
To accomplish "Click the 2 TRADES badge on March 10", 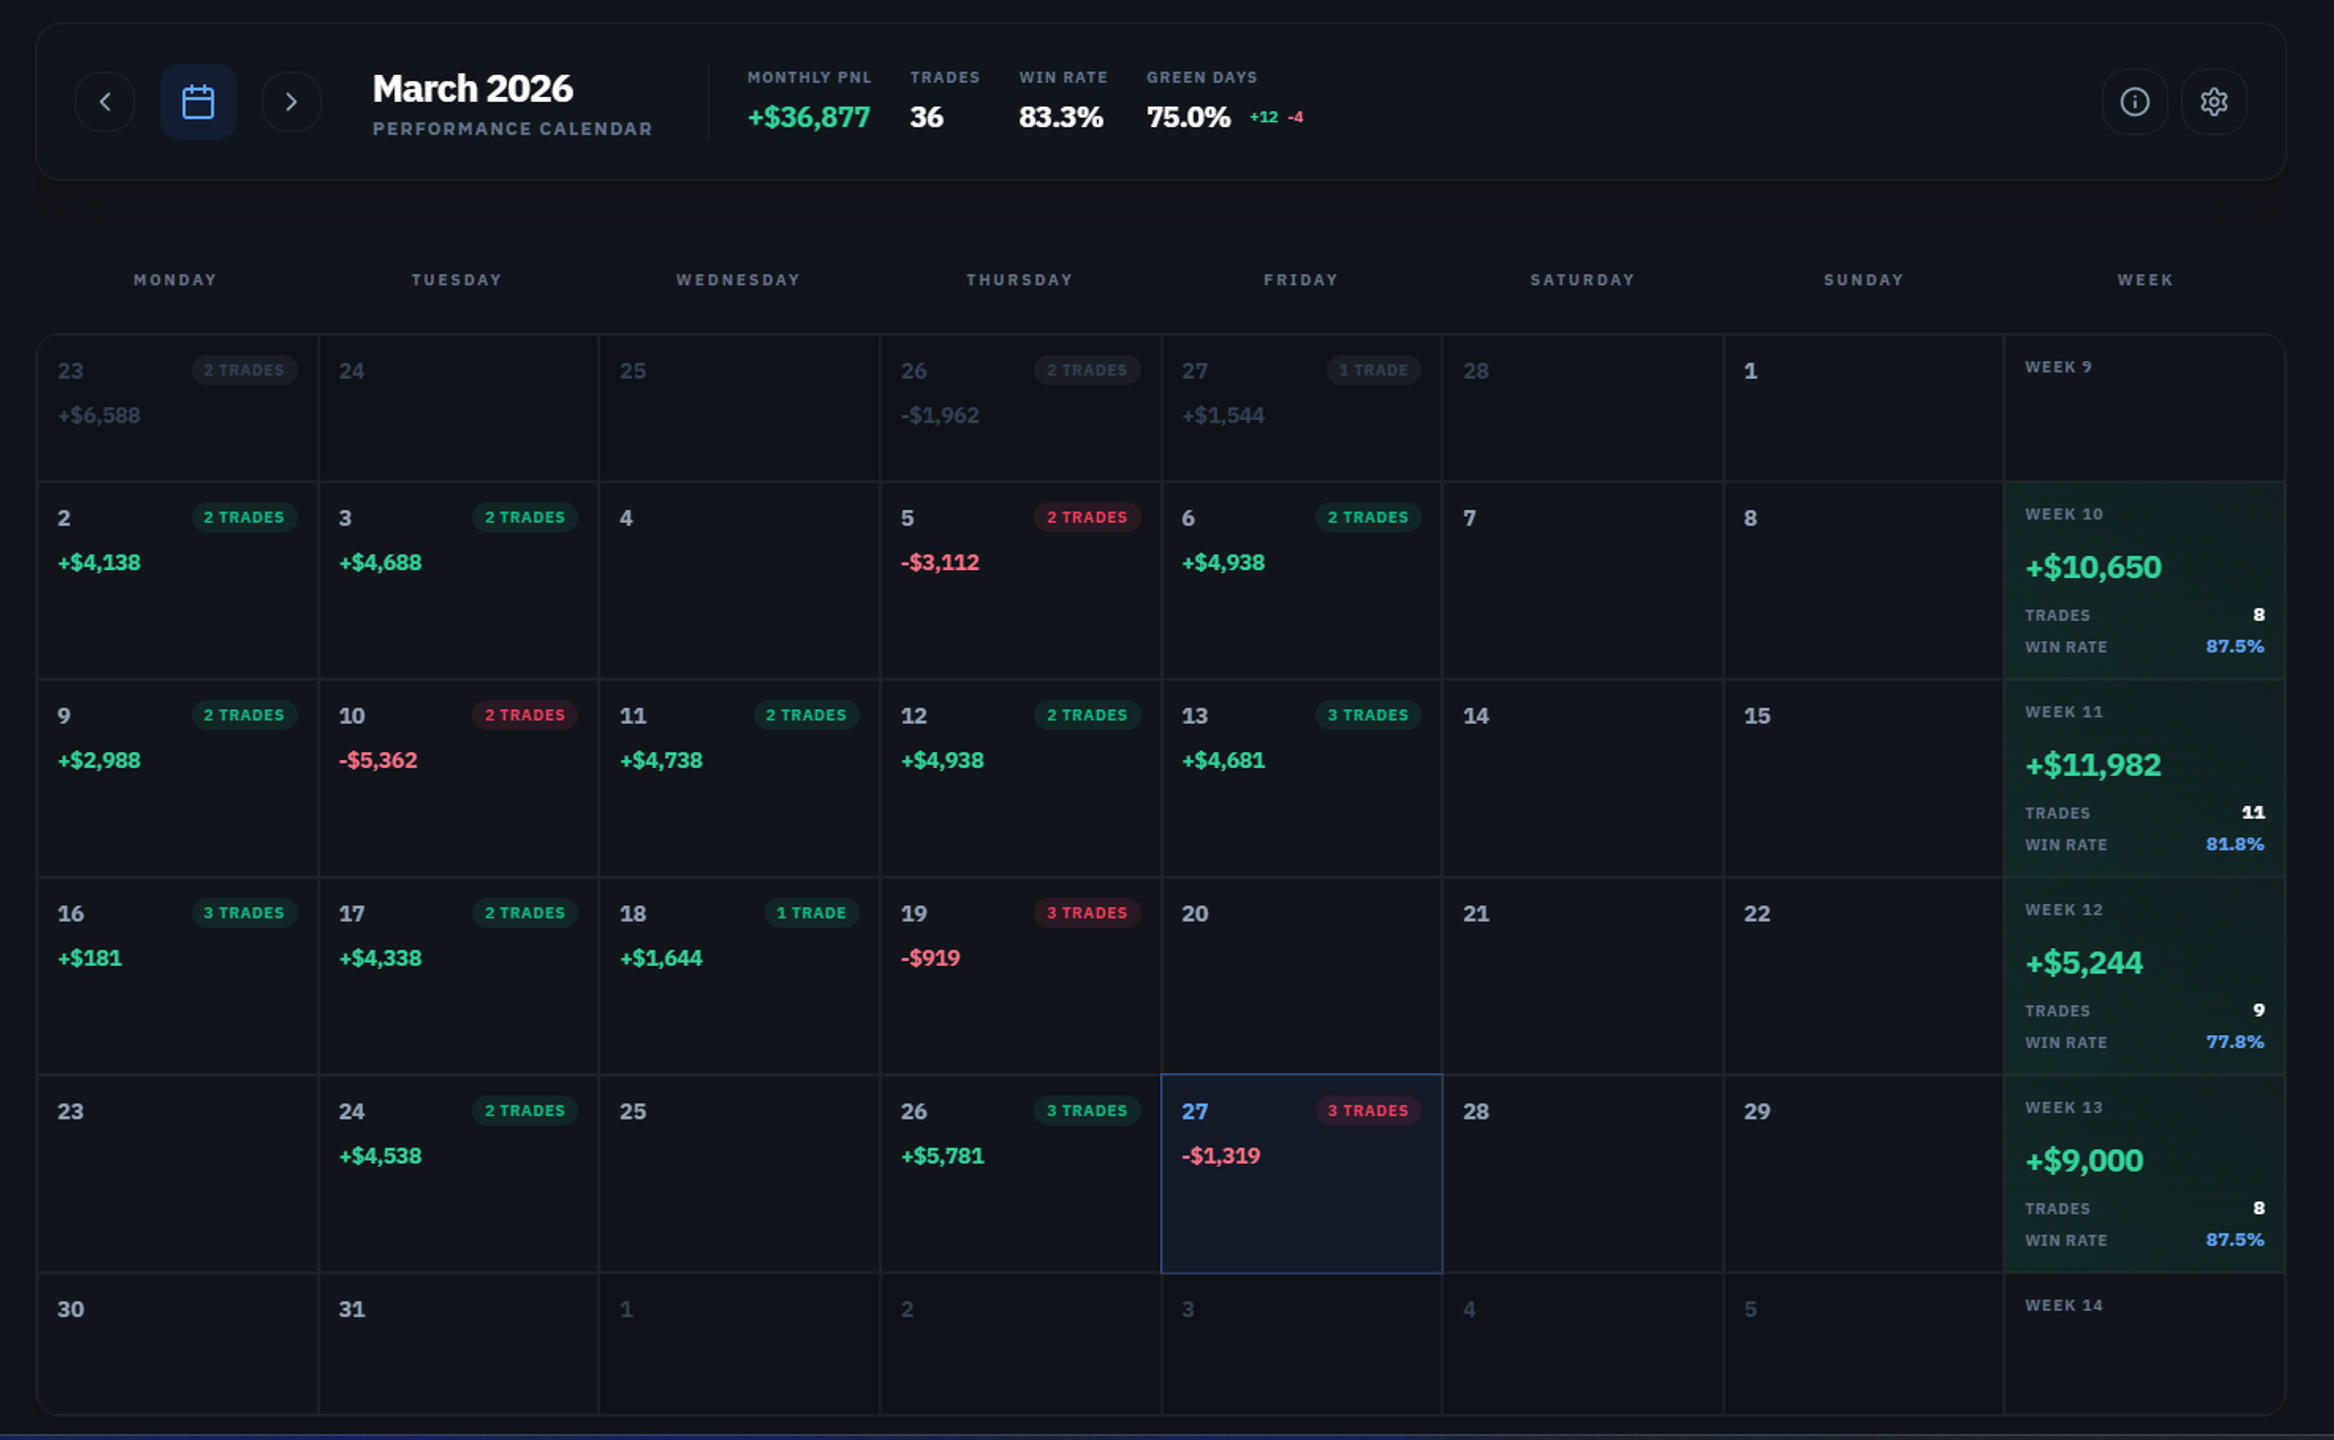I will (524, 715).
